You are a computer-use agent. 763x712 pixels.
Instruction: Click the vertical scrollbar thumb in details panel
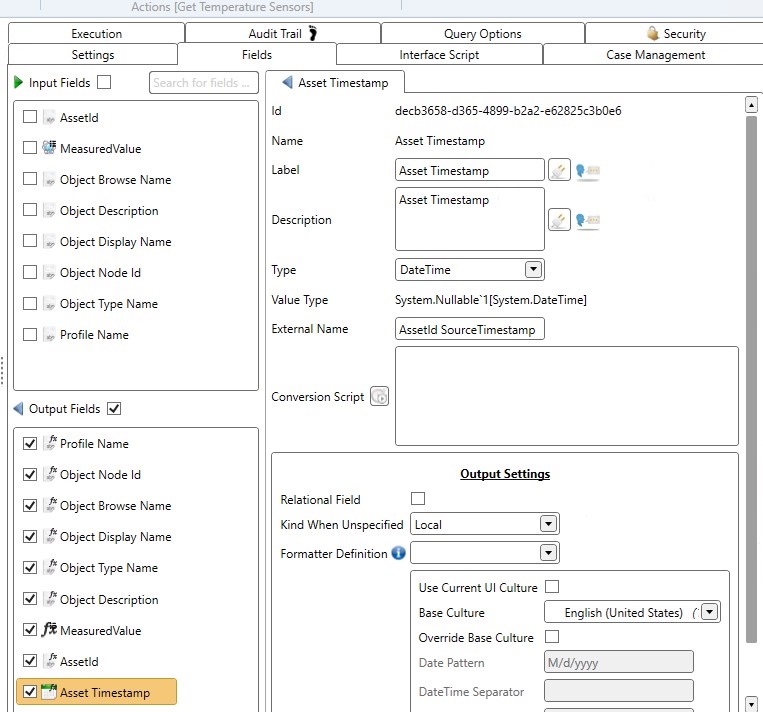751,380
